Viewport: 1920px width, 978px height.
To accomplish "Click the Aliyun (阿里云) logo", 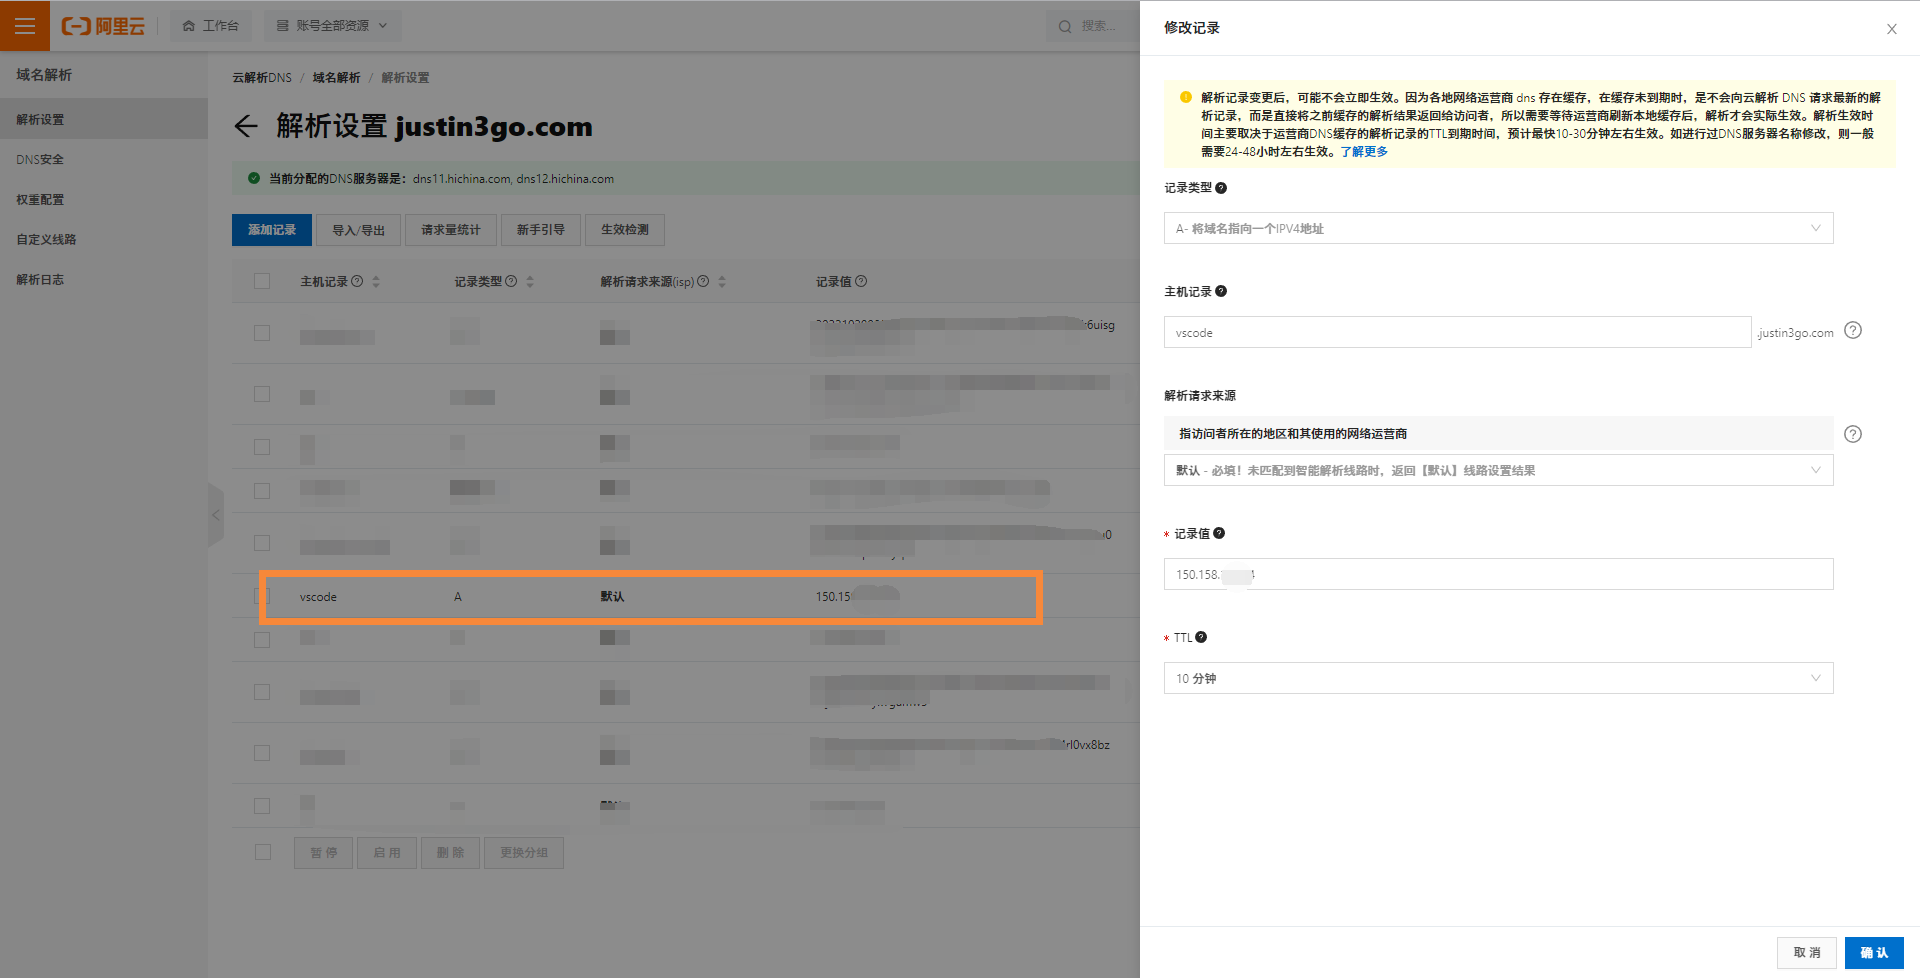I will [x=103, y=26].
